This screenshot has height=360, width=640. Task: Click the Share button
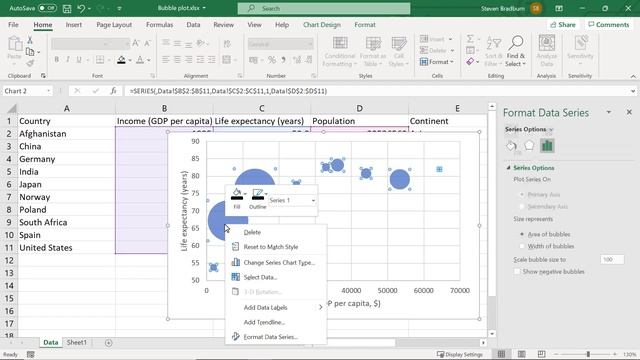tap(563, 25)
